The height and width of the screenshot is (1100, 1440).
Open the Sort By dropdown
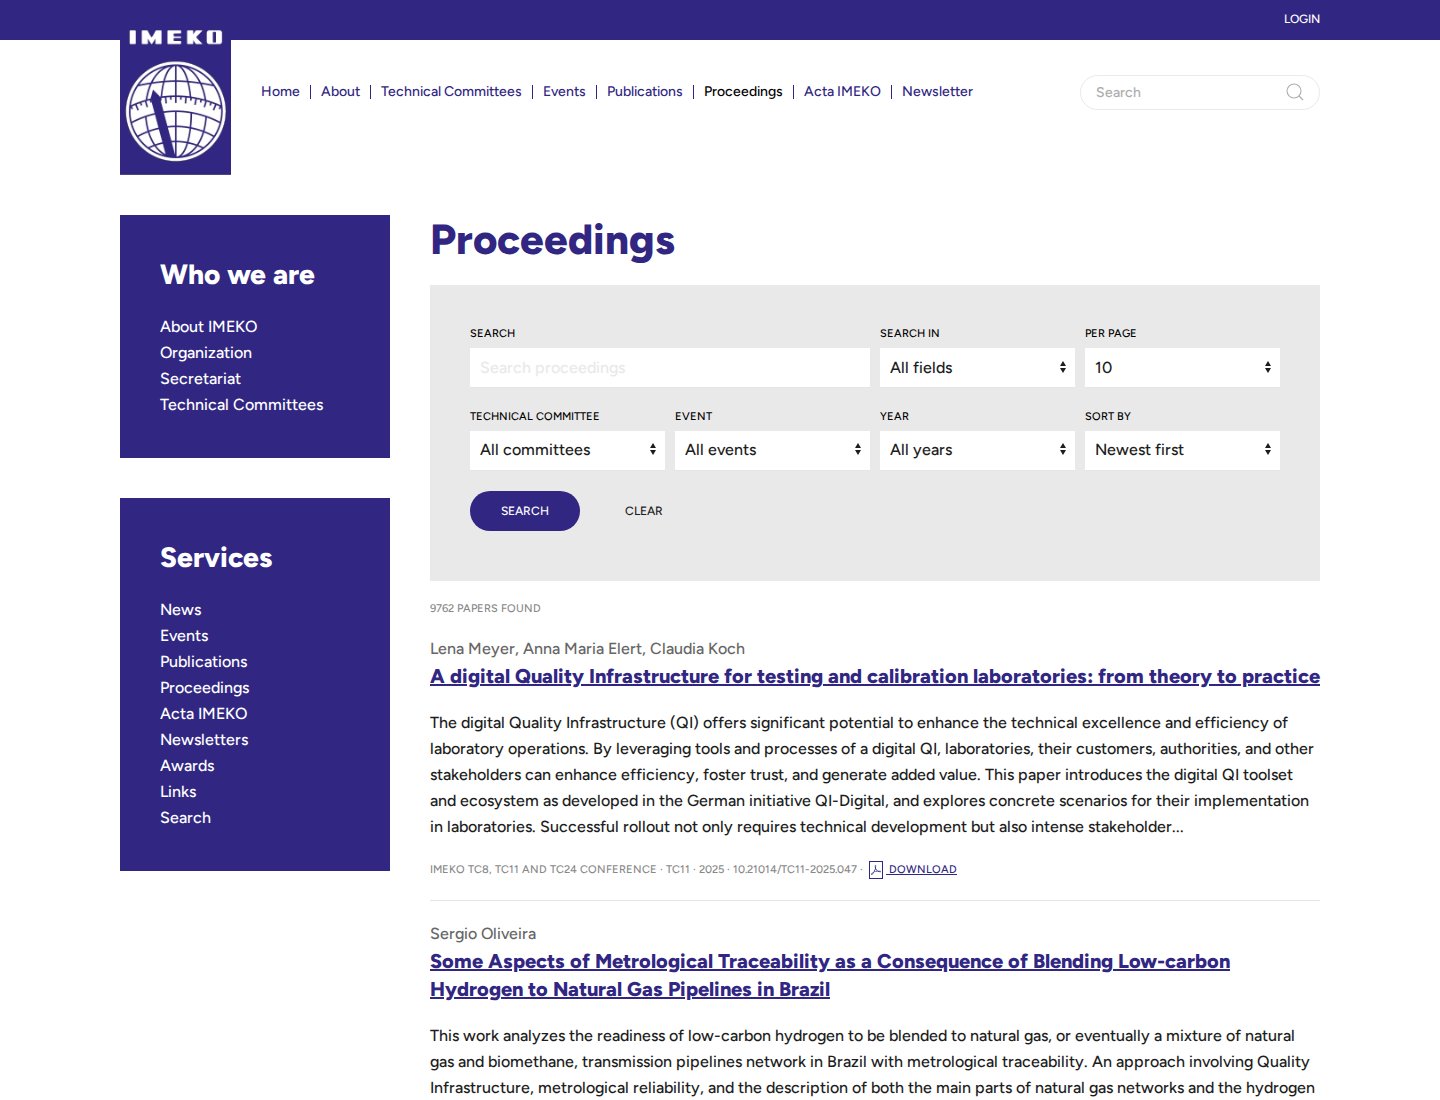(x=1182, y=450)
